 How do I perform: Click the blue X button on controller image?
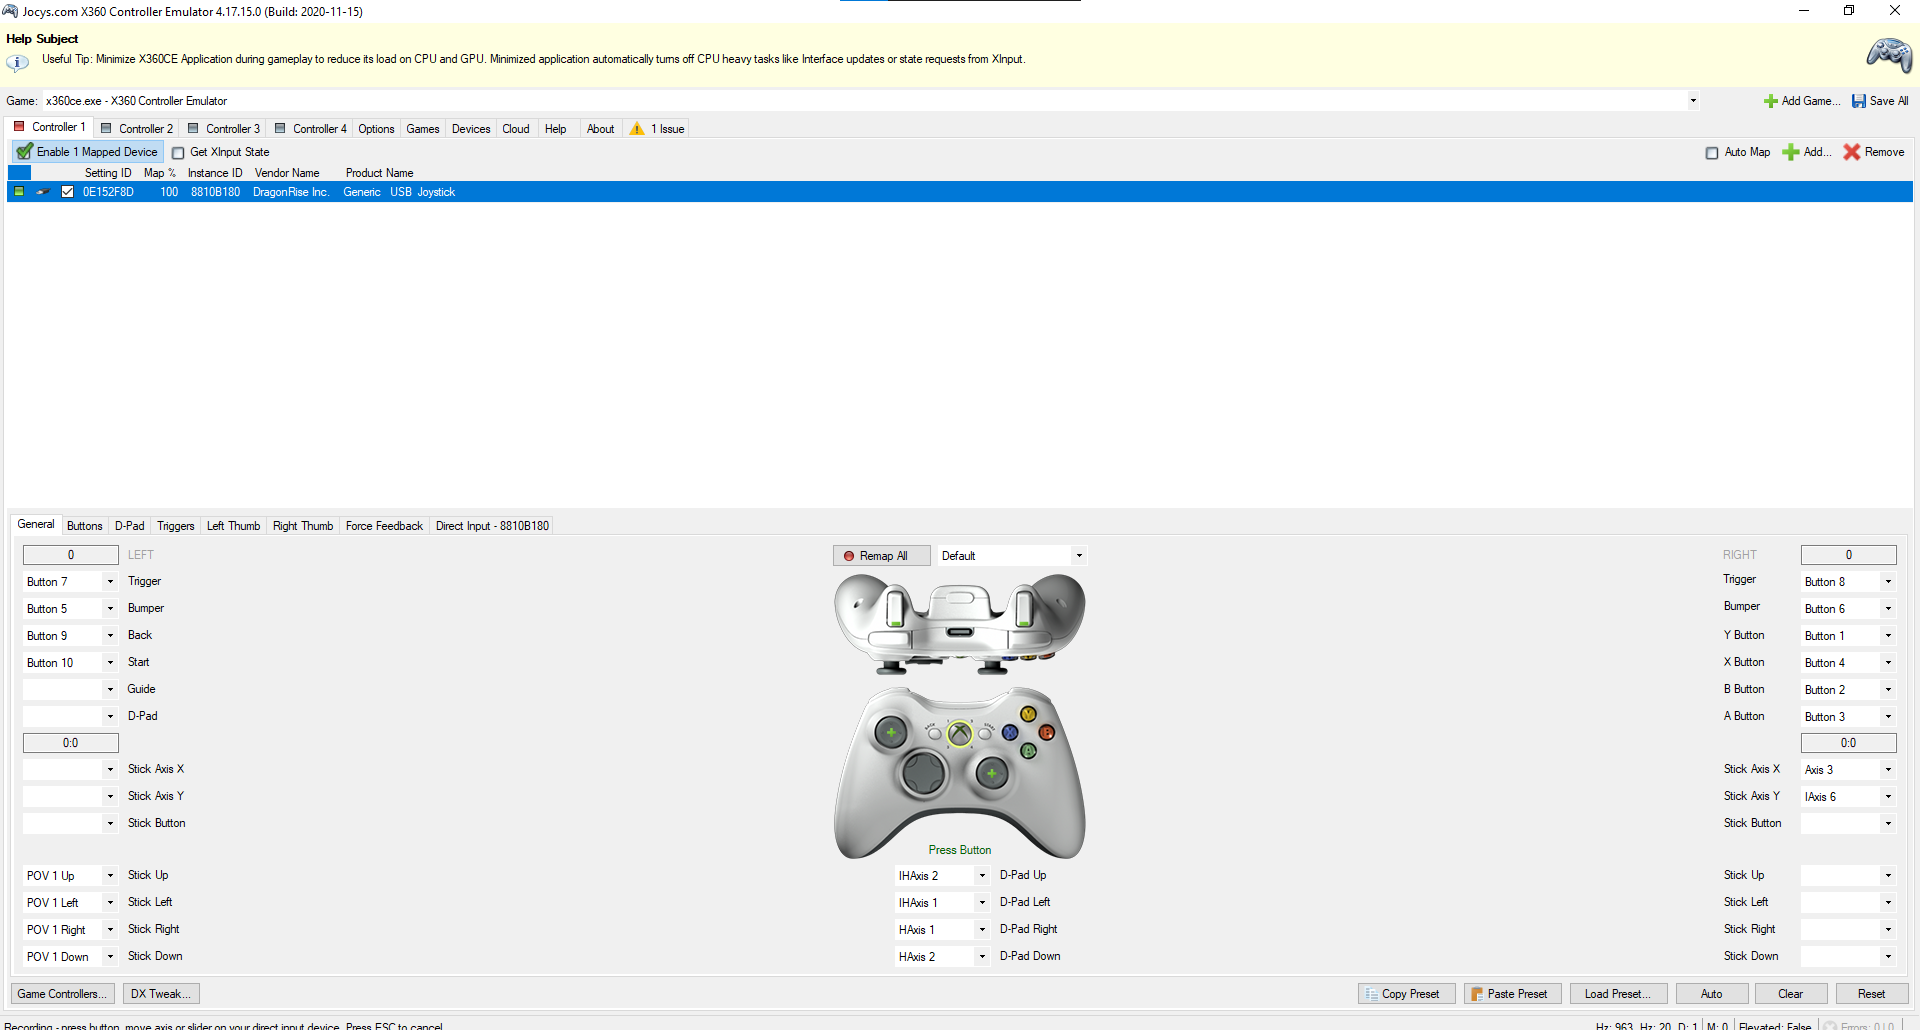1010,732
